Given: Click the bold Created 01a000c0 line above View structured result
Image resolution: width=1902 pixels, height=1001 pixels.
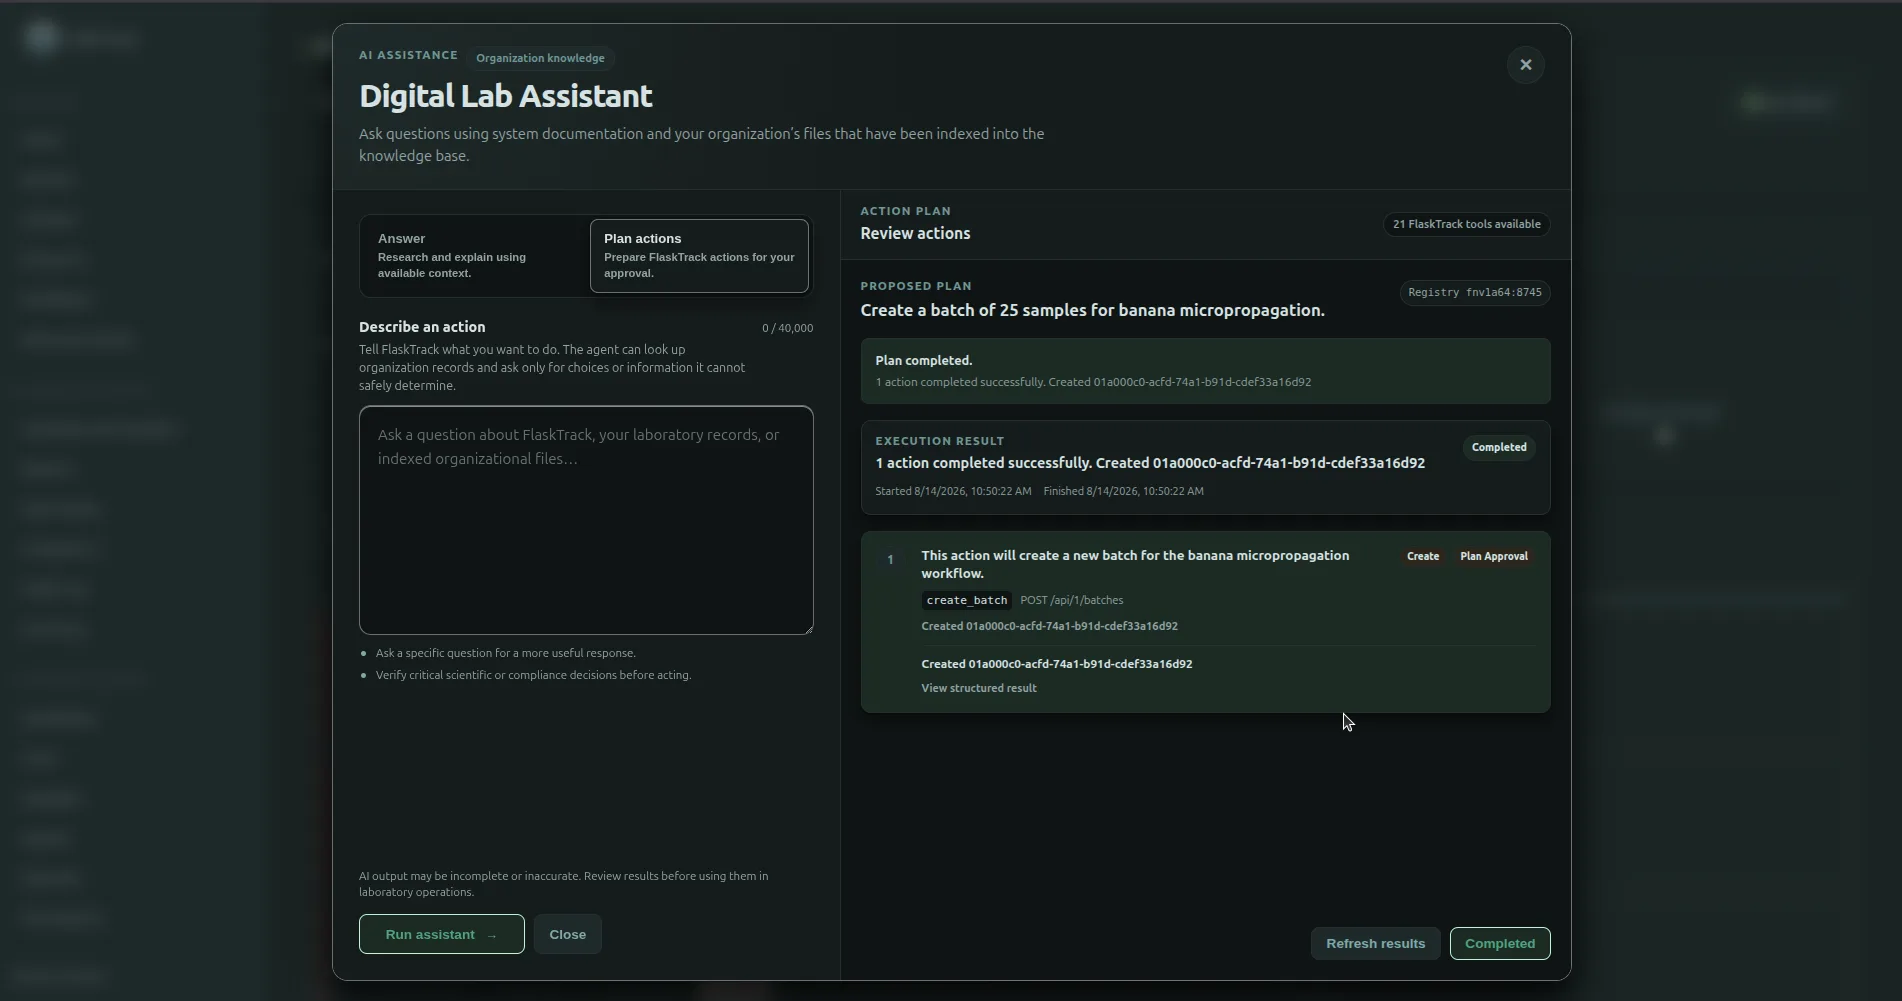Looking at the screenshot, I should coord(1056,664).
